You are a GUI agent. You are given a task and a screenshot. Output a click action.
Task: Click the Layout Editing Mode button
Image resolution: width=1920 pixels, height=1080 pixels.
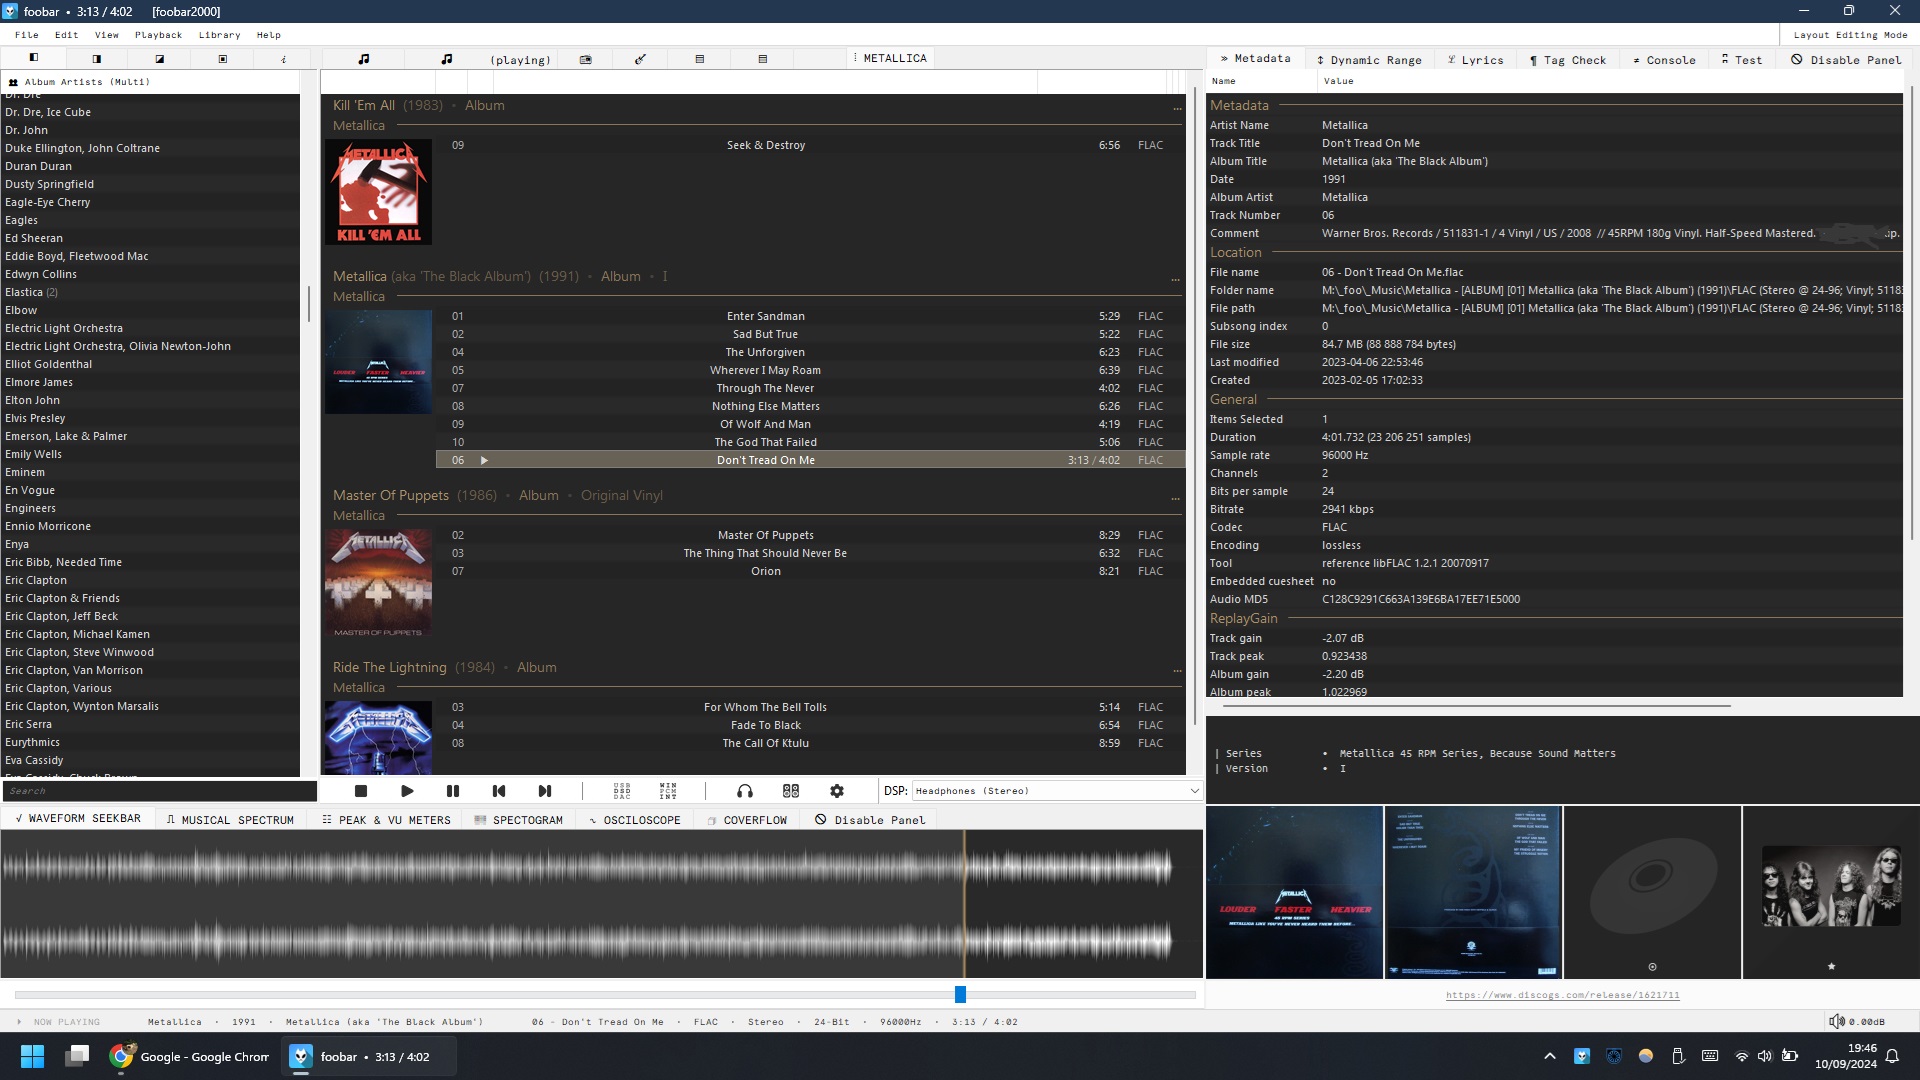point(1850,35)
